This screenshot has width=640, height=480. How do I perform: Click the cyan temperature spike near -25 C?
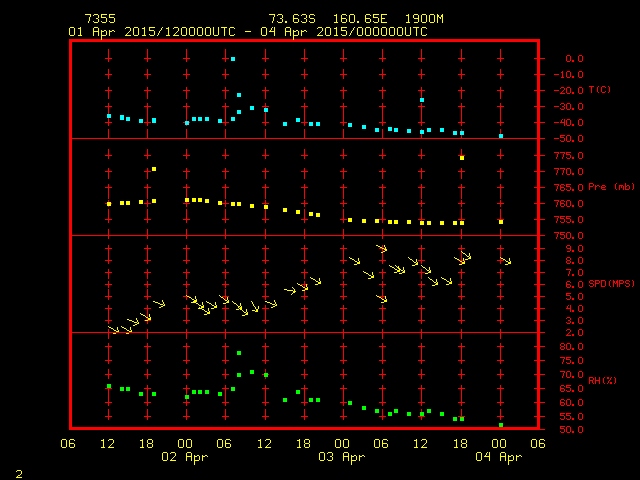422,100
